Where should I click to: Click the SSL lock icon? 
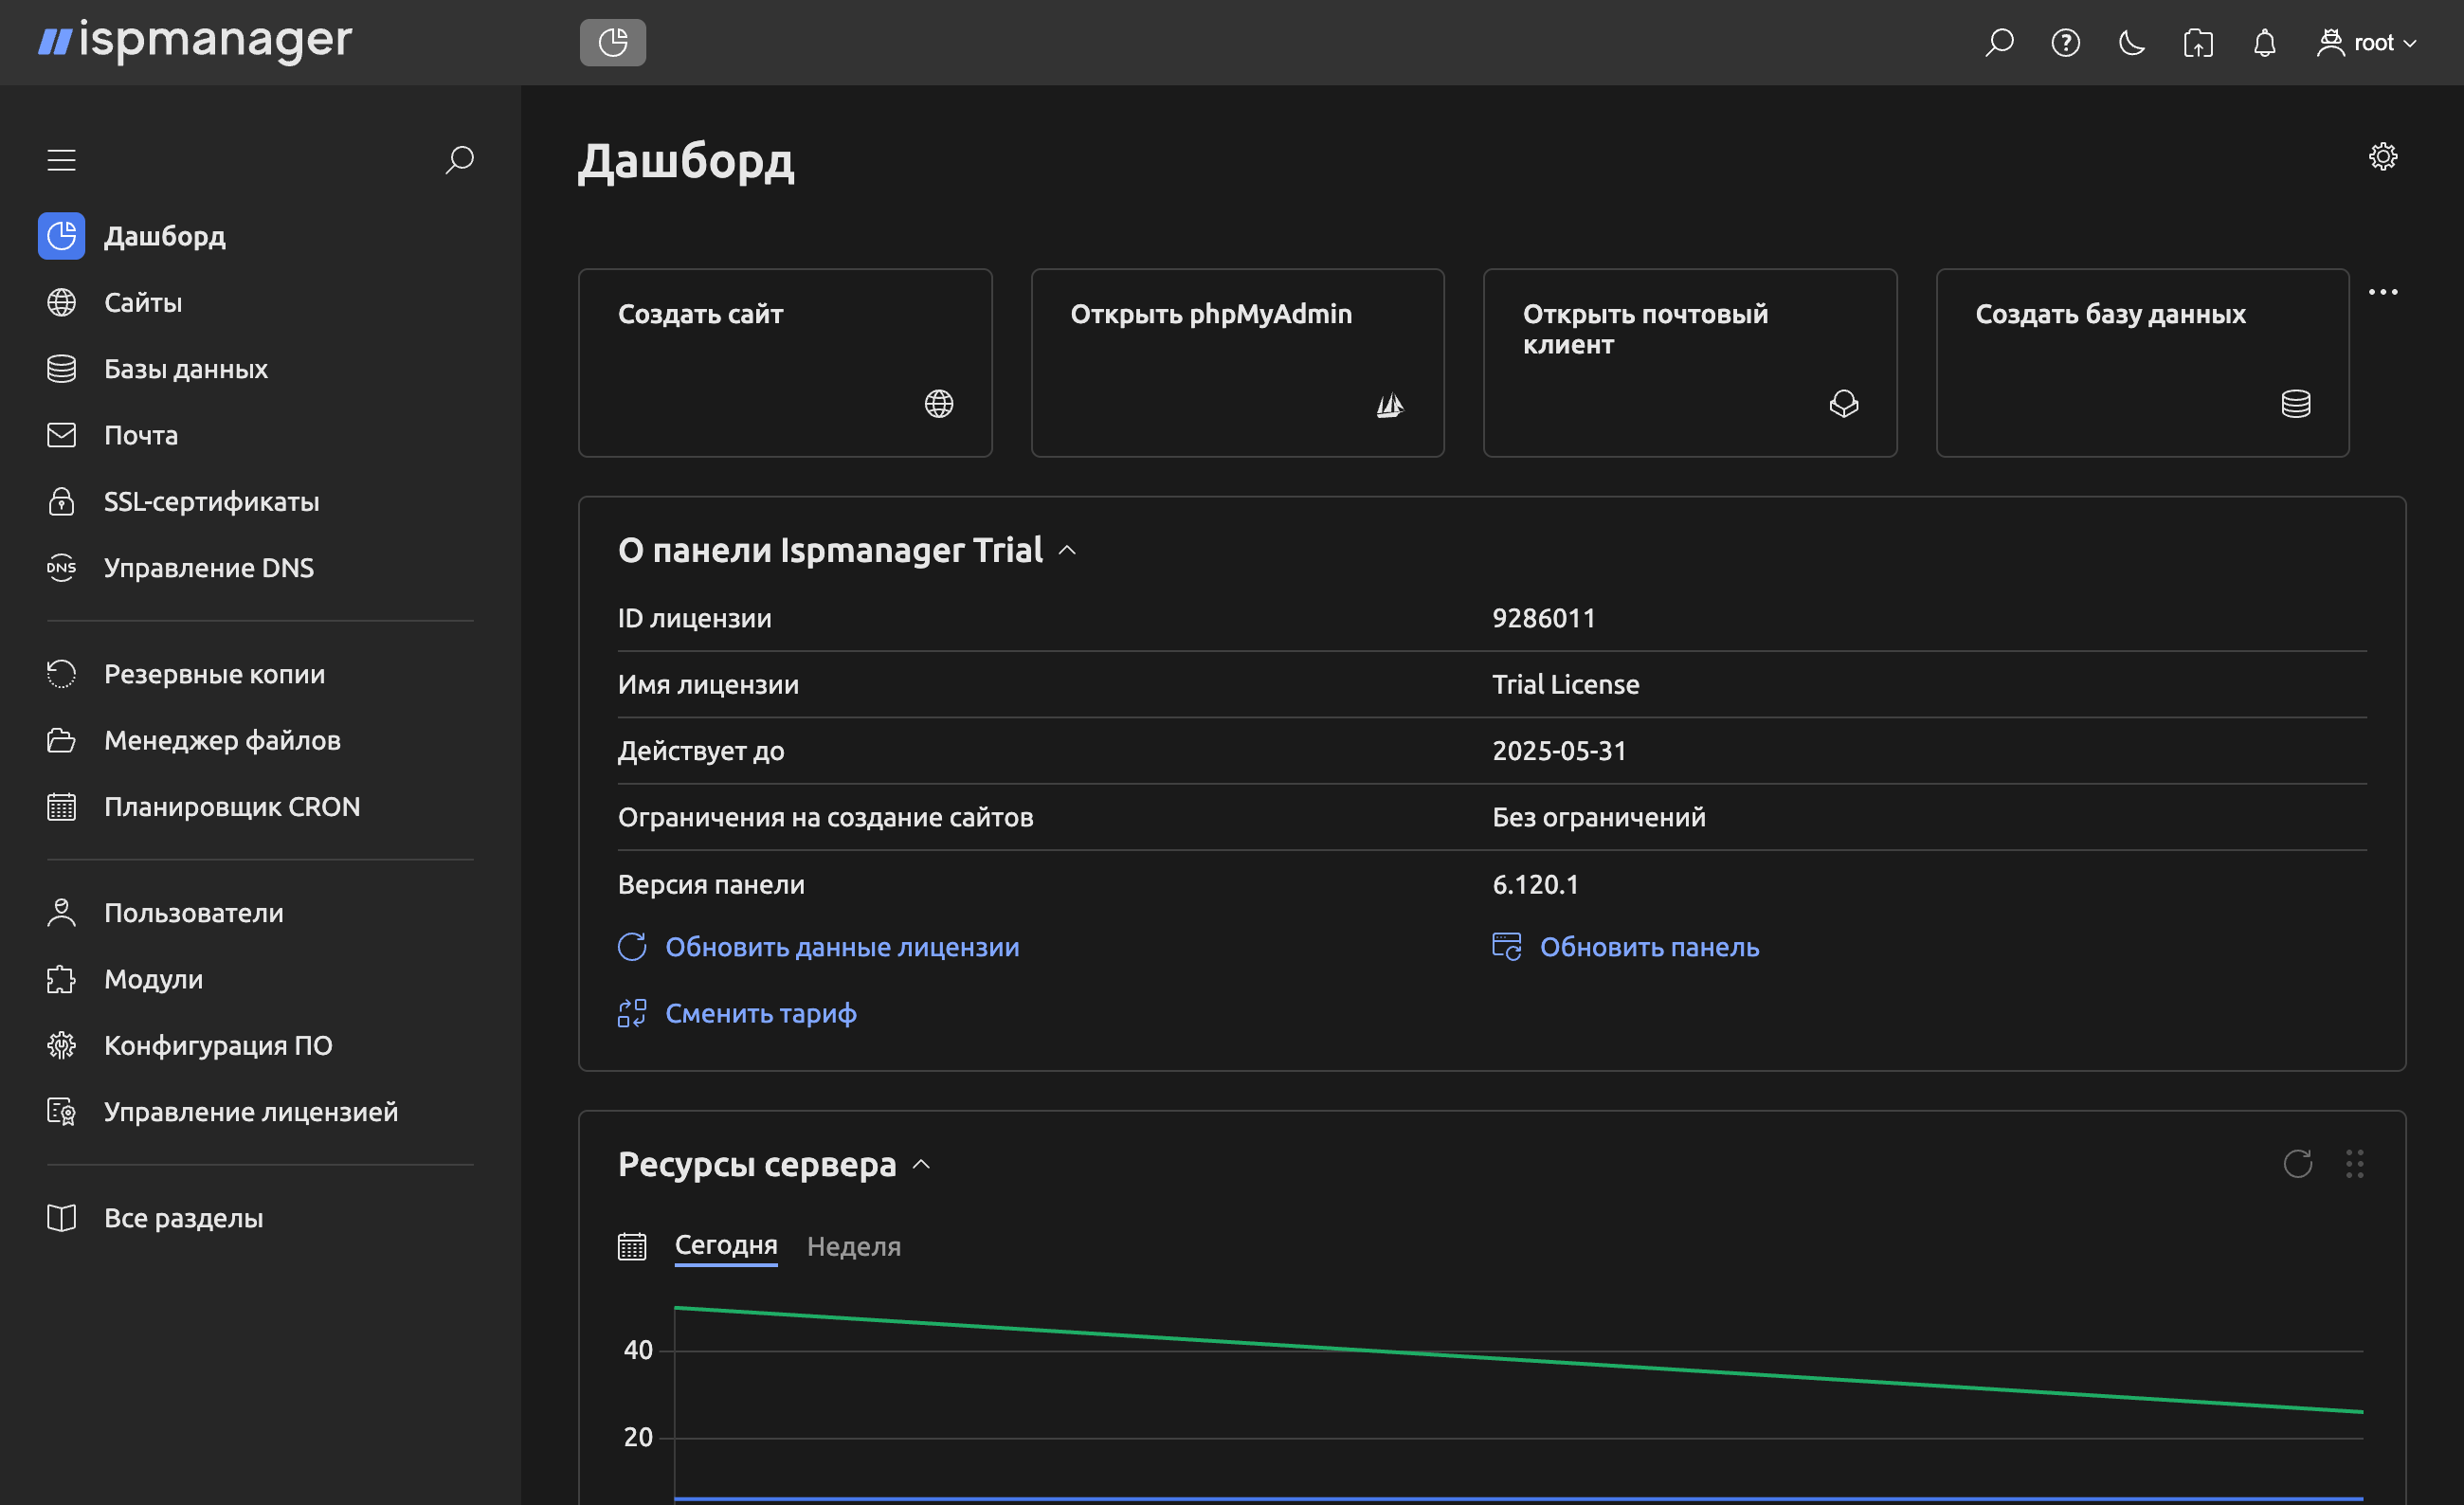coord(62,501)
